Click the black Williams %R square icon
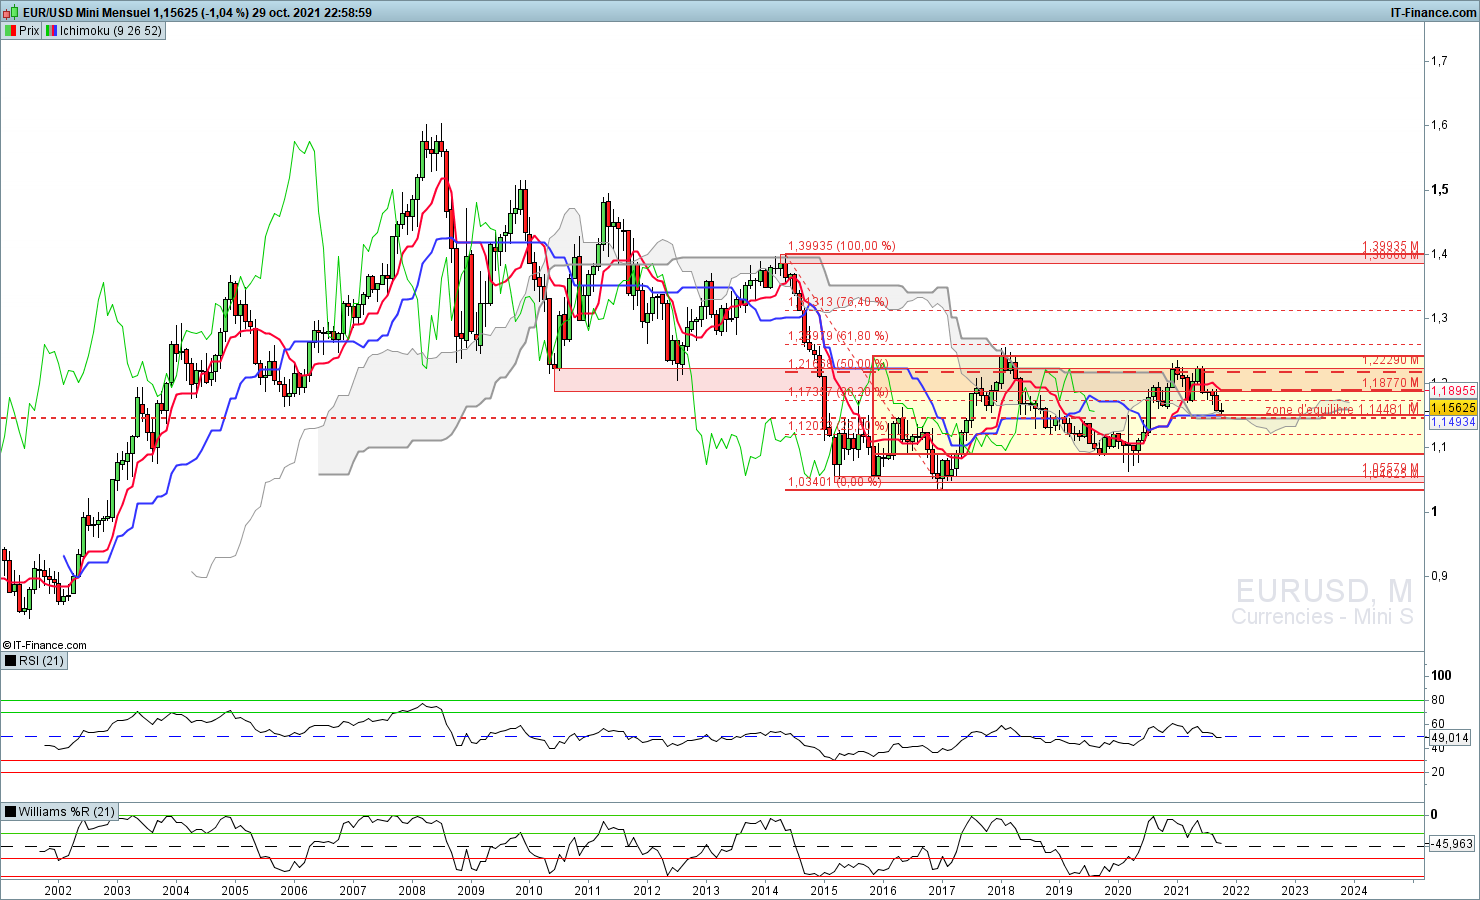Image resolution: width=1480 pixels, height=900 pixels. (x=10, y=812)
